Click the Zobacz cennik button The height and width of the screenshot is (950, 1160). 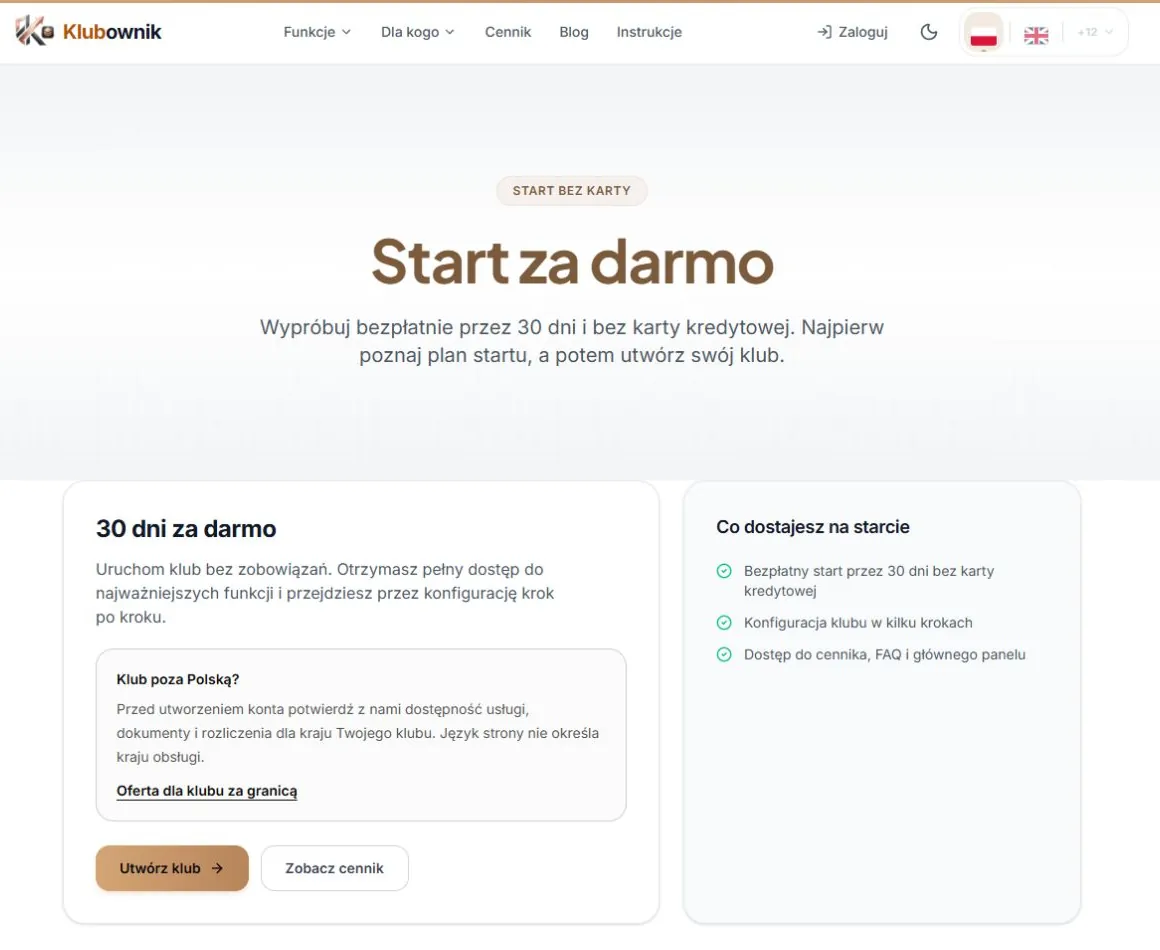point(334,868)
